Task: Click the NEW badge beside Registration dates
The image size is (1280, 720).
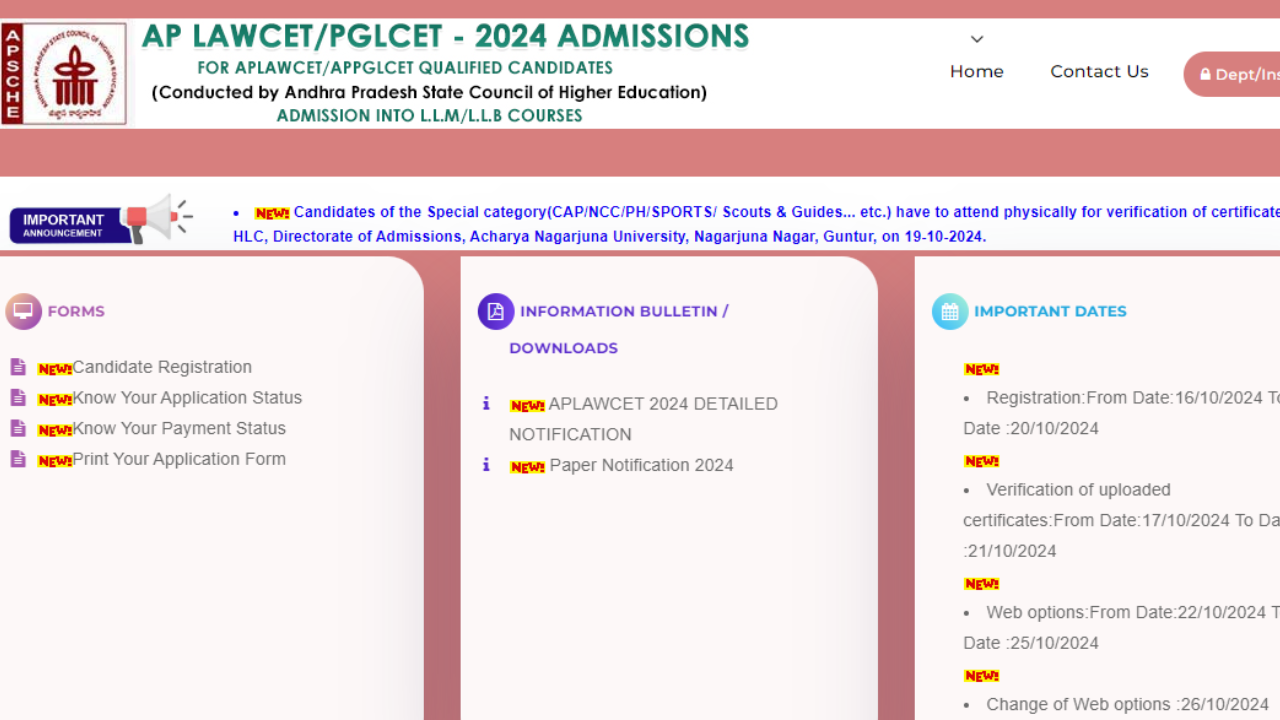Action: [x=981, y=368]
